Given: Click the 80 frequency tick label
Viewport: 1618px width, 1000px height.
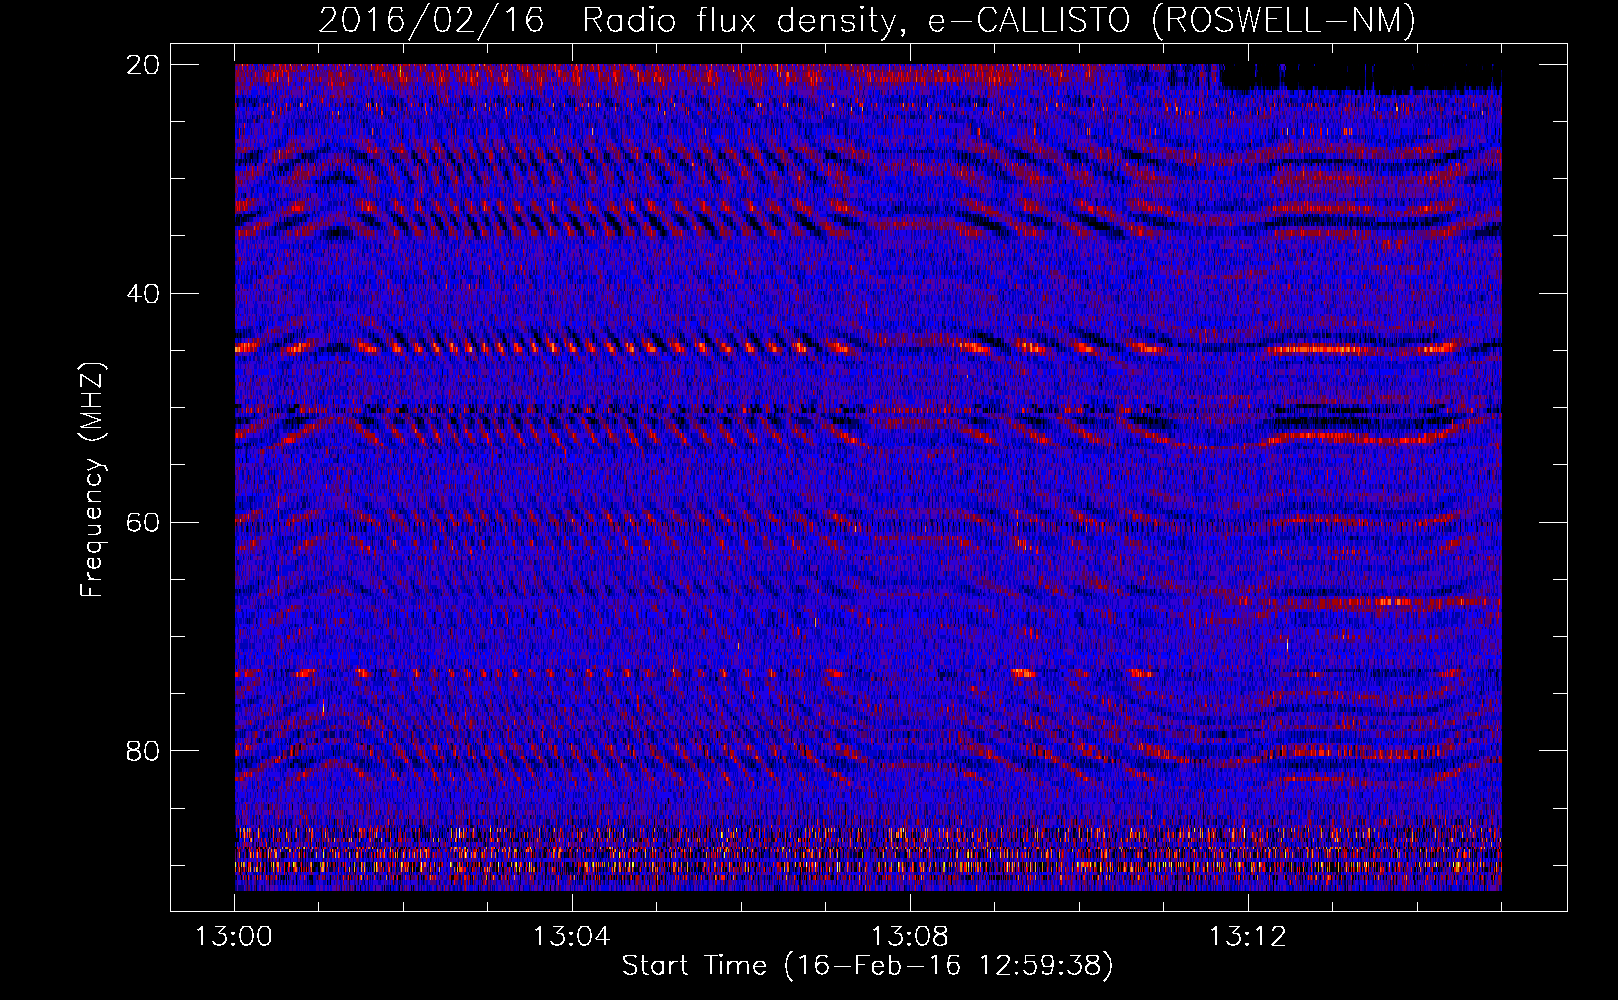Looking at the screenshot, I should (144, 751).
